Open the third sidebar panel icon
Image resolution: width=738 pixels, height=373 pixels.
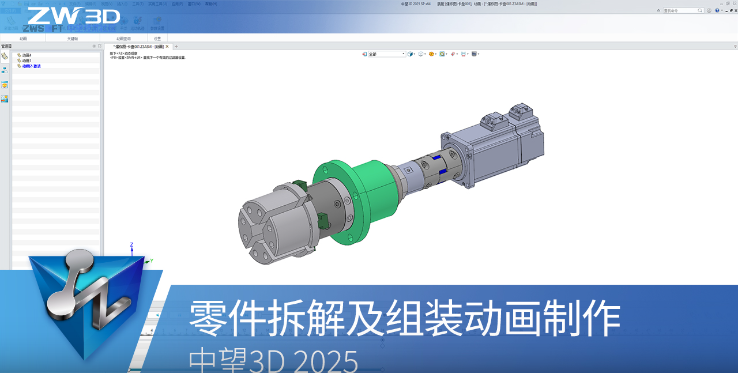click(x=5, y=85)
